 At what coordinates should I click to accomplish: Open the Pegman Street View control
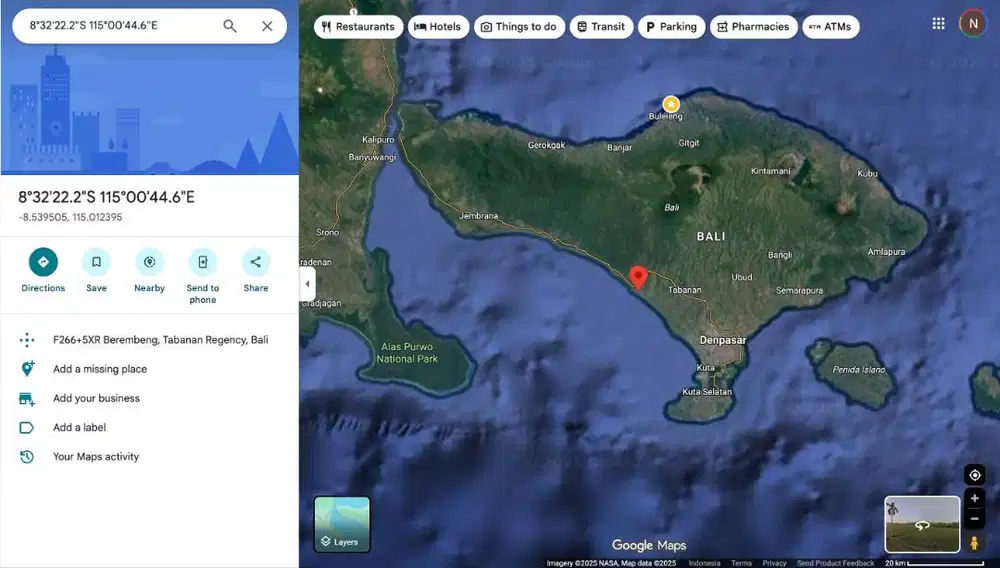(x=974, y=543)
